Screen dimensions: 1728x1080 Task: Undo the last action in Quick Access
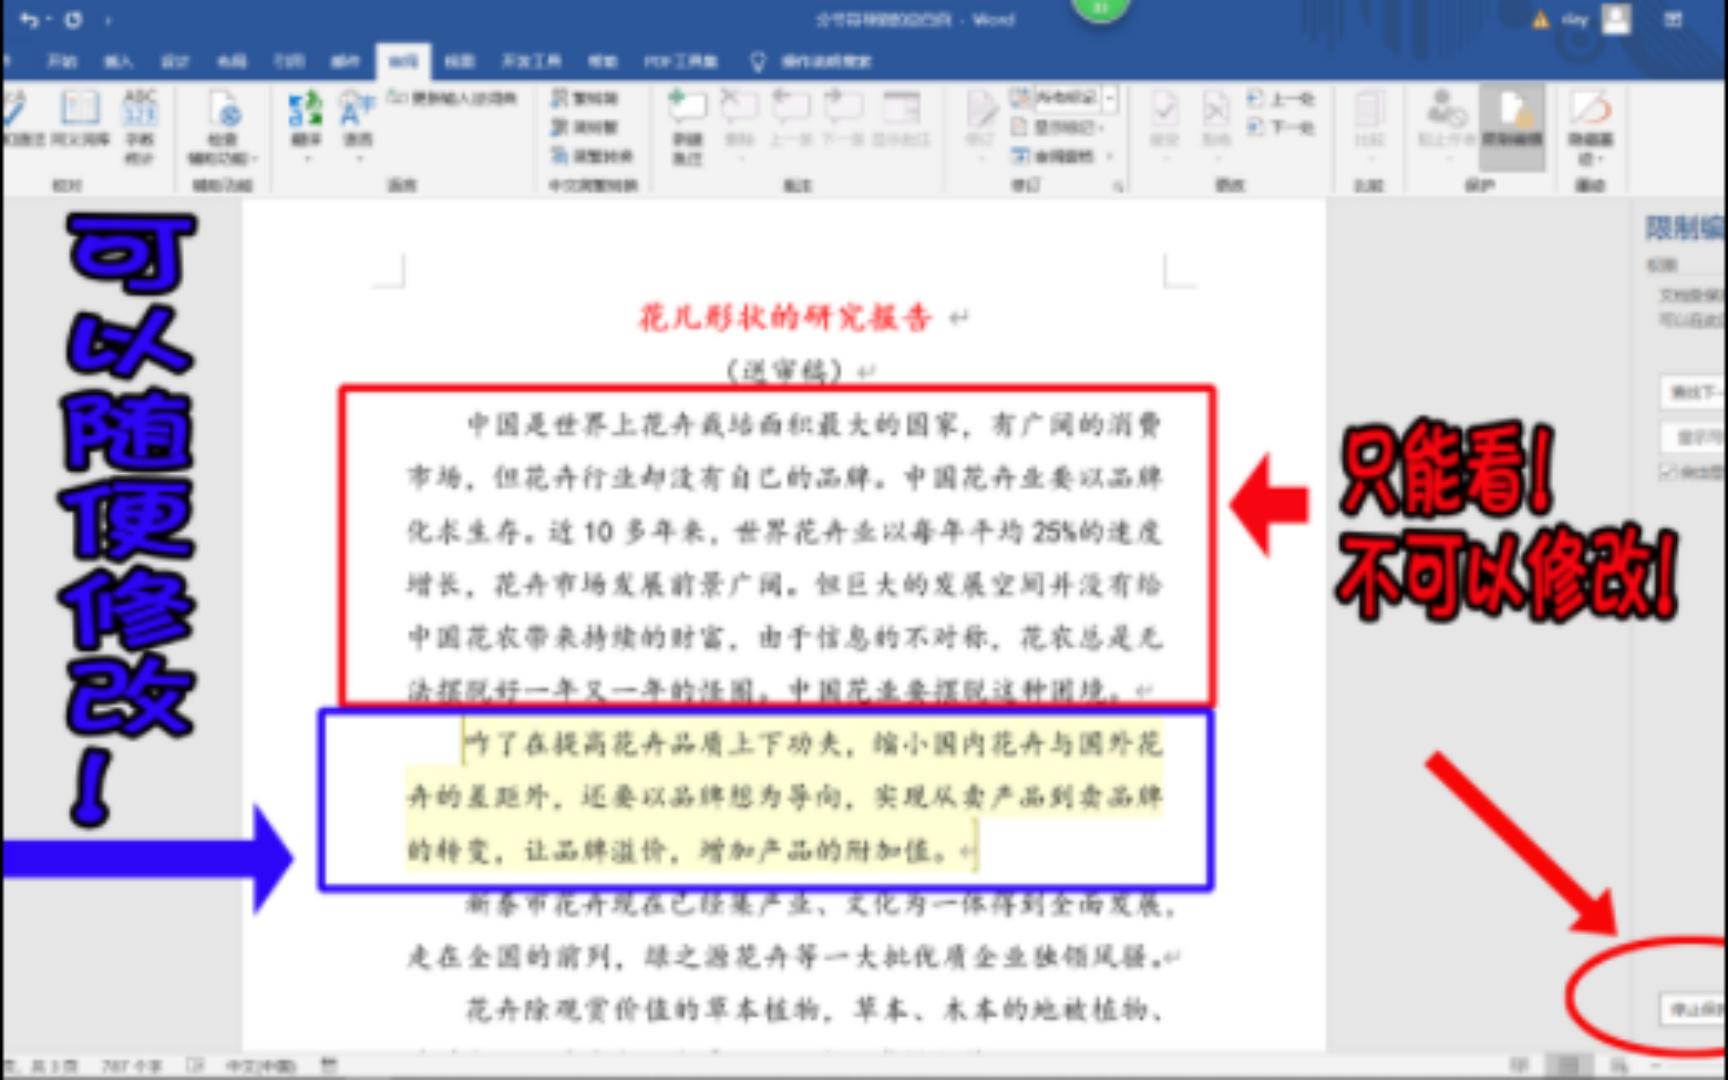point(28,19)
